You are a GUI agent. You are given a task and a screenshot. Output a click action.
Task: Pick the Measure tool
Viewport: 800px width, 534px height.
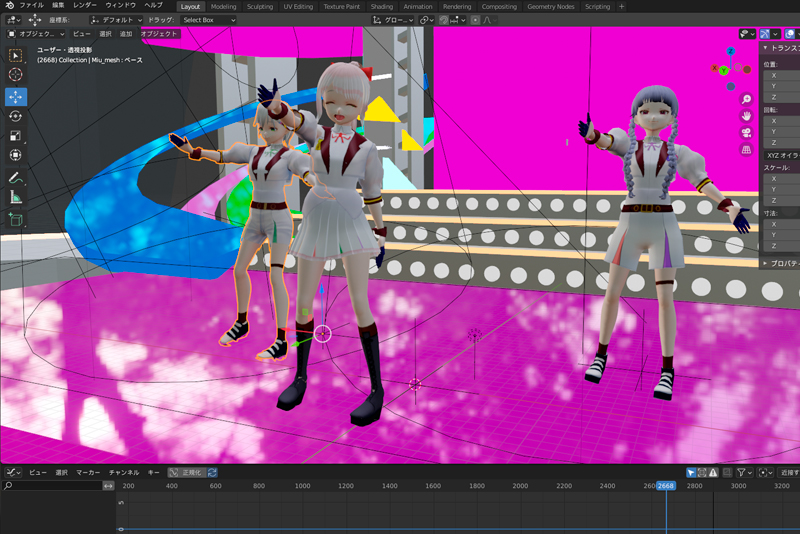coord(16,197)
